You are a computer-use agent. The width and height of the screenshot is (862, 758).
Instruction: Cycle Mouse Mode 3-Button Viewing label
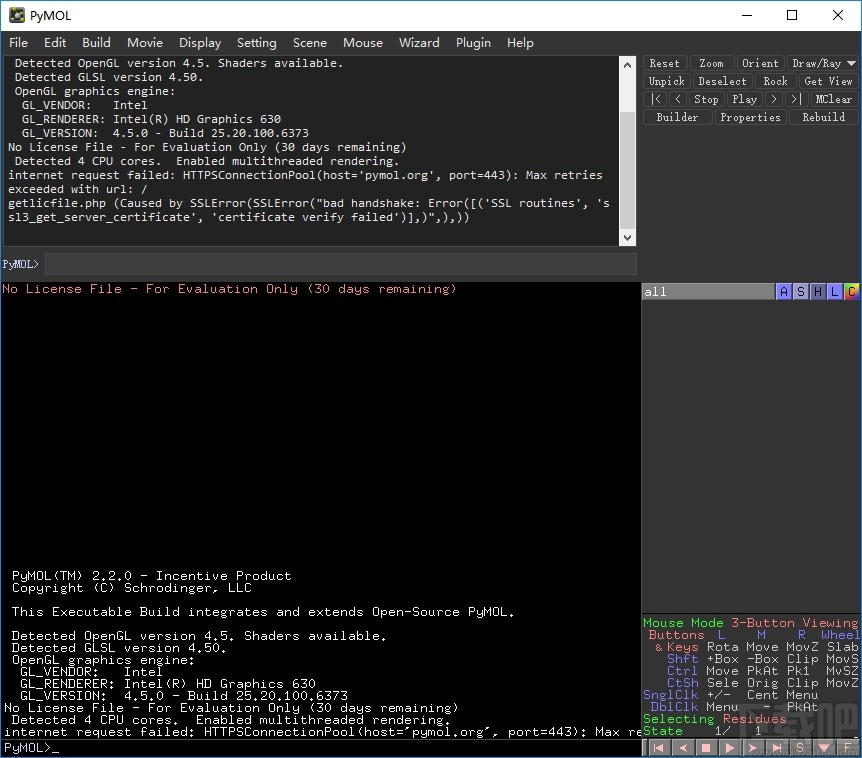click(750, 623)
